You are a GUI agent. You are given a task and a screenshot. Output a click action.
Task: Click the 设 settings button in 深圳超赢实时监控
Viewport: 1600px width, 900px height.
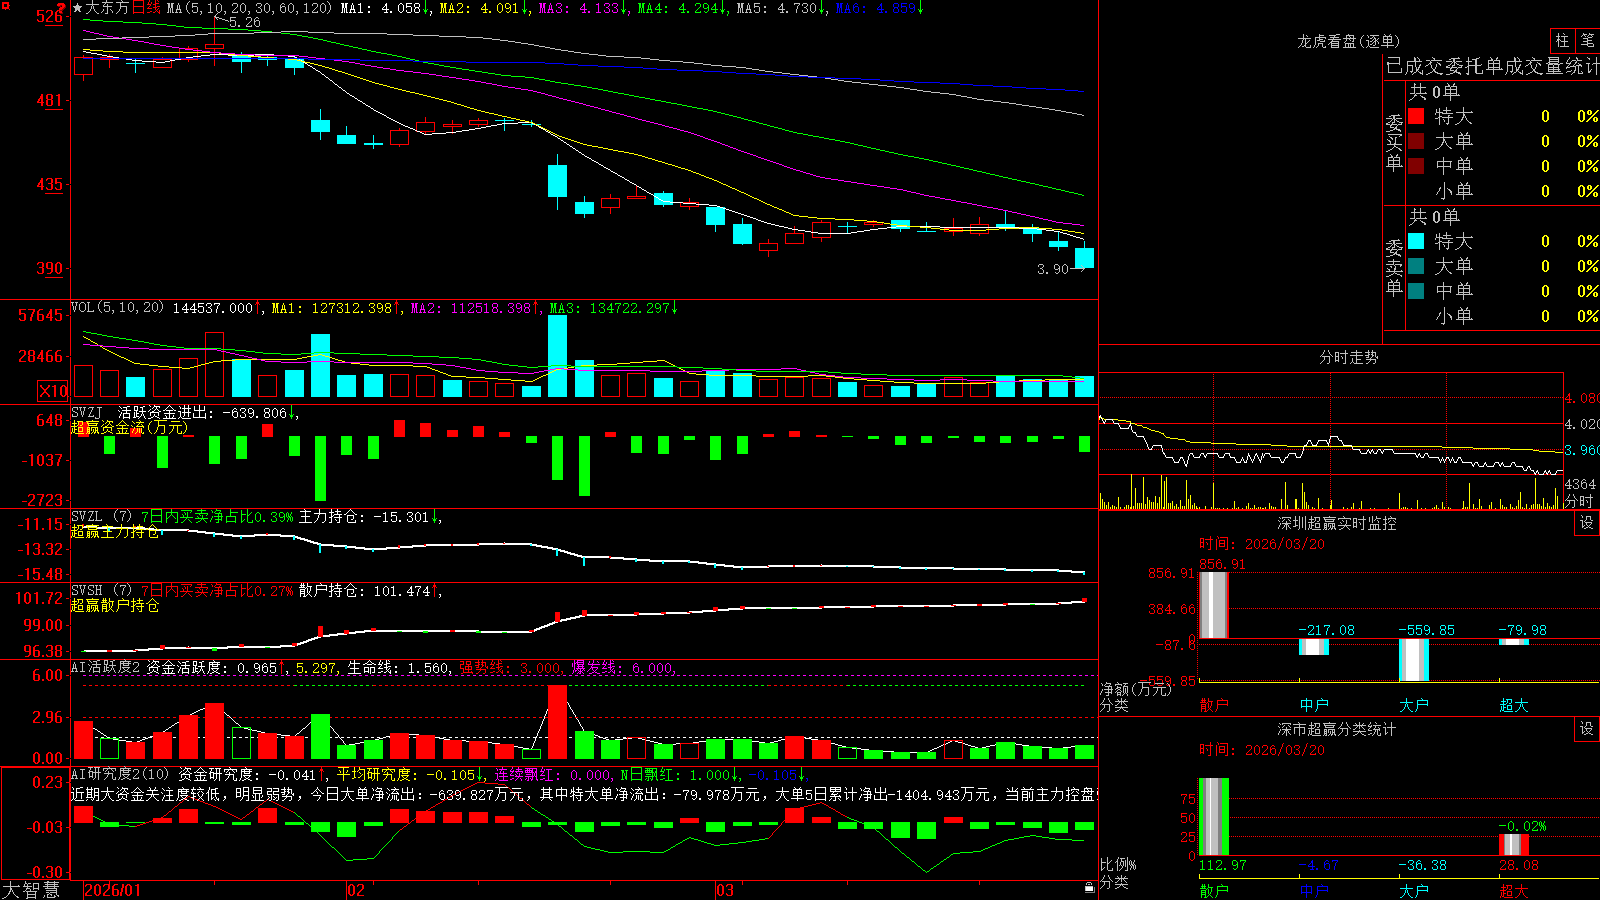(1587, 523)
